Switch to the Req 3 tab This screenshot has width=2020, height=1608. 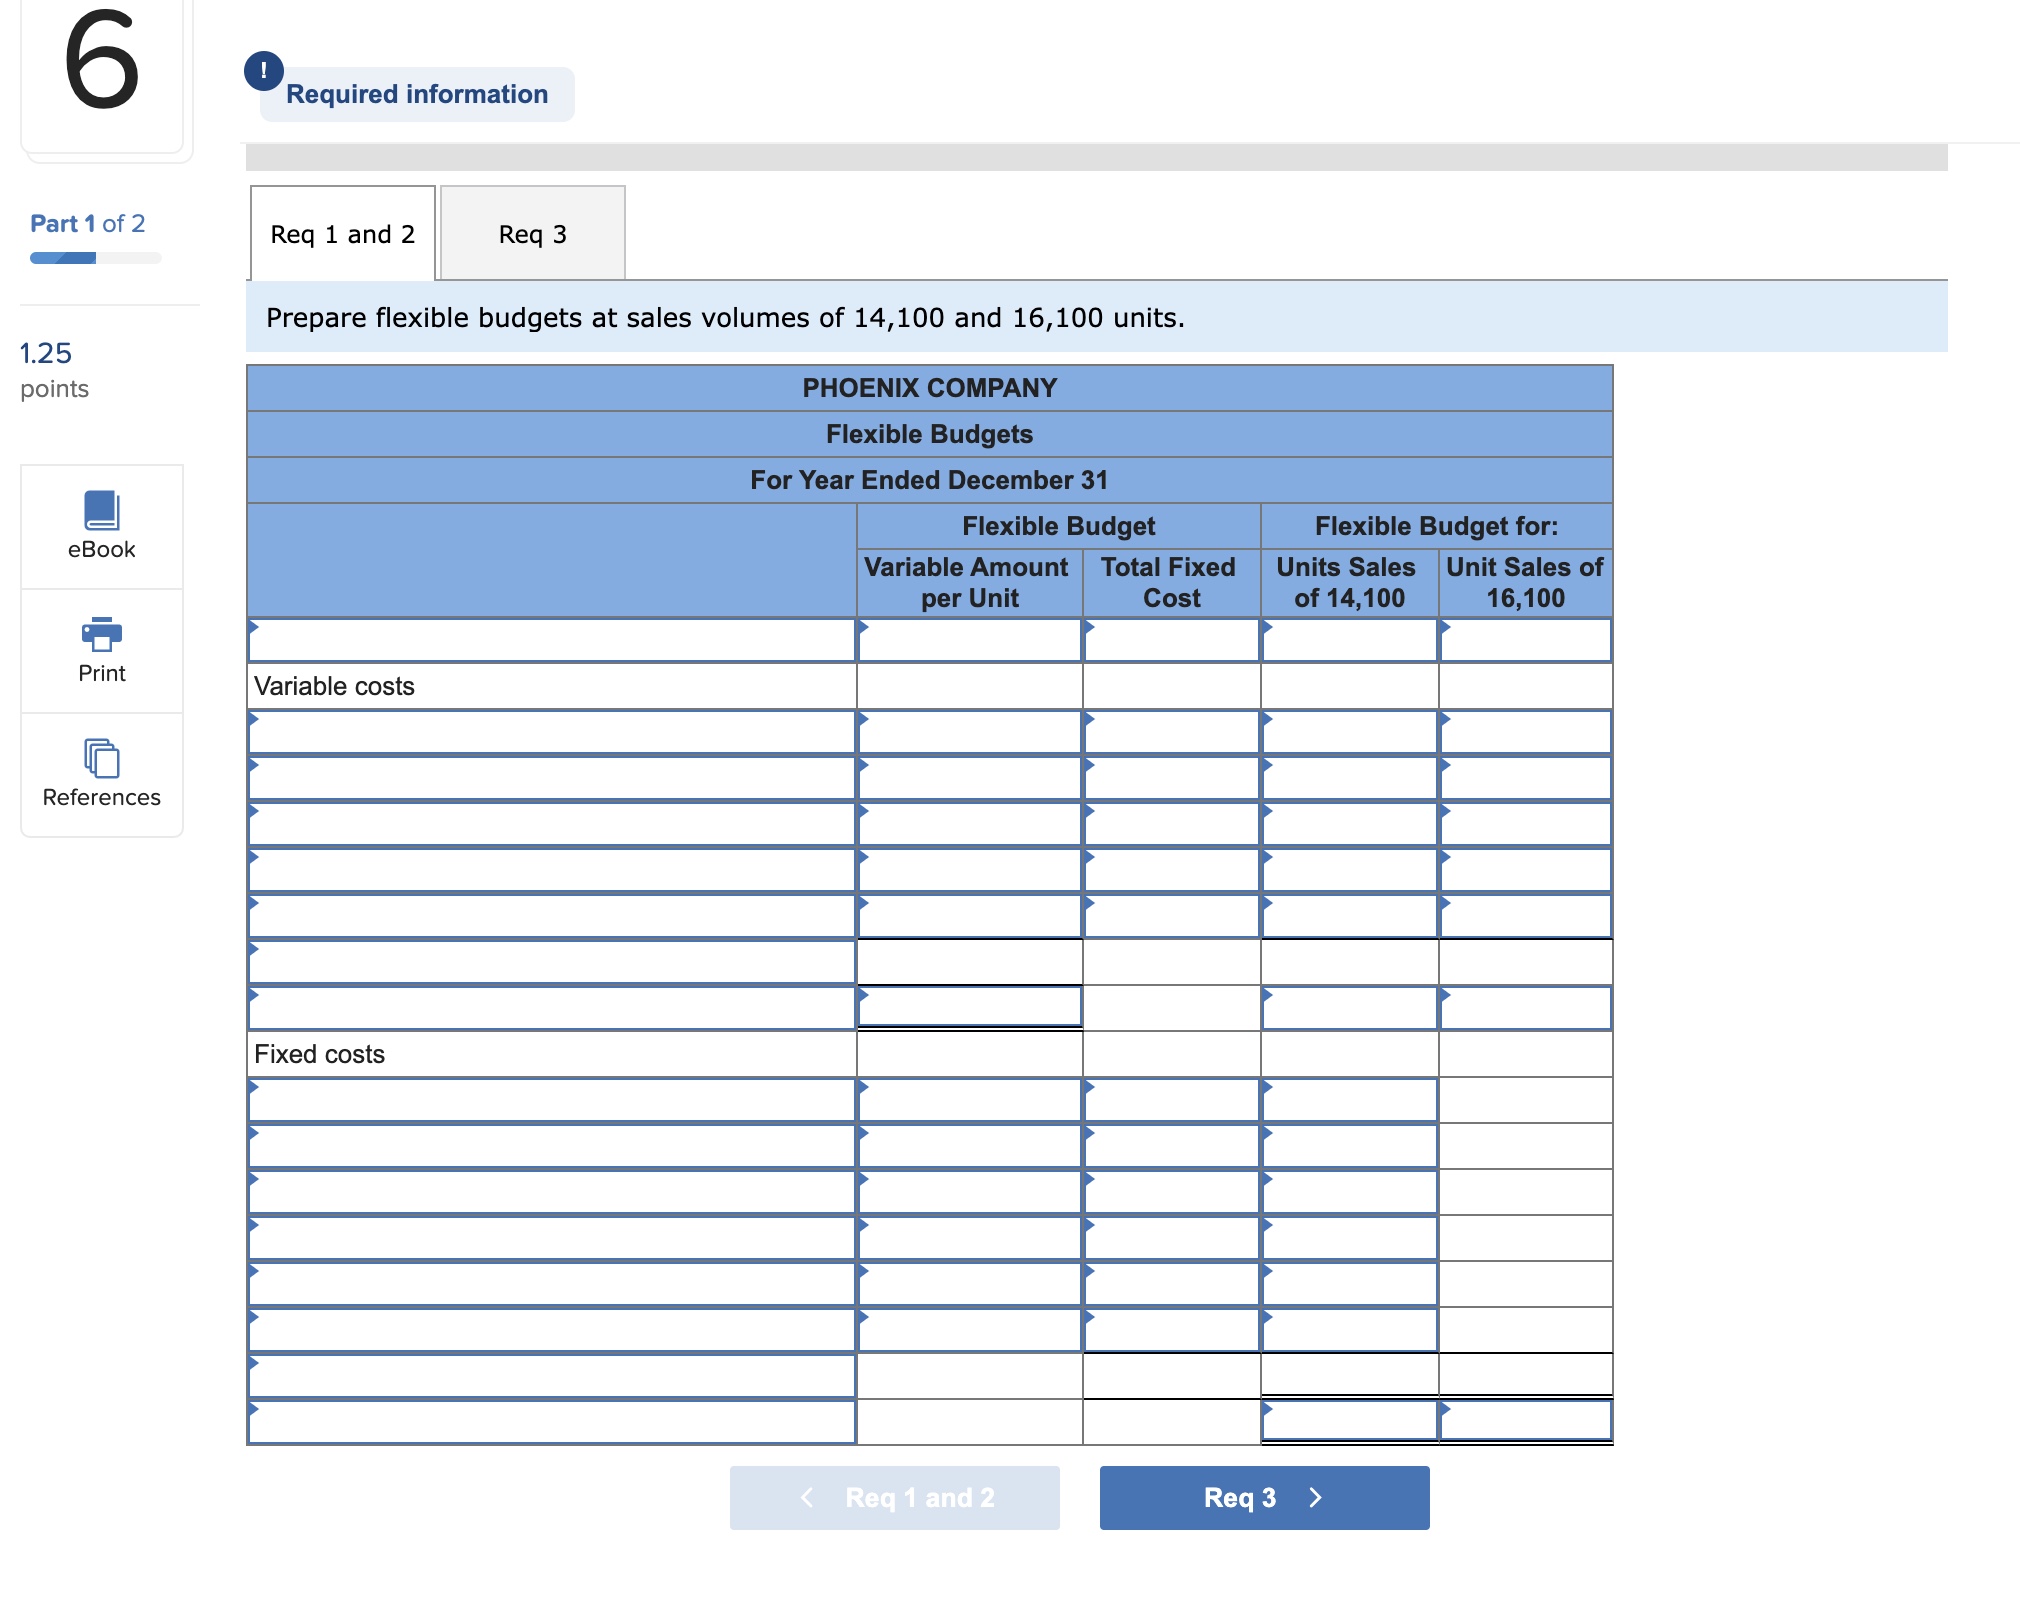[532, 233]
